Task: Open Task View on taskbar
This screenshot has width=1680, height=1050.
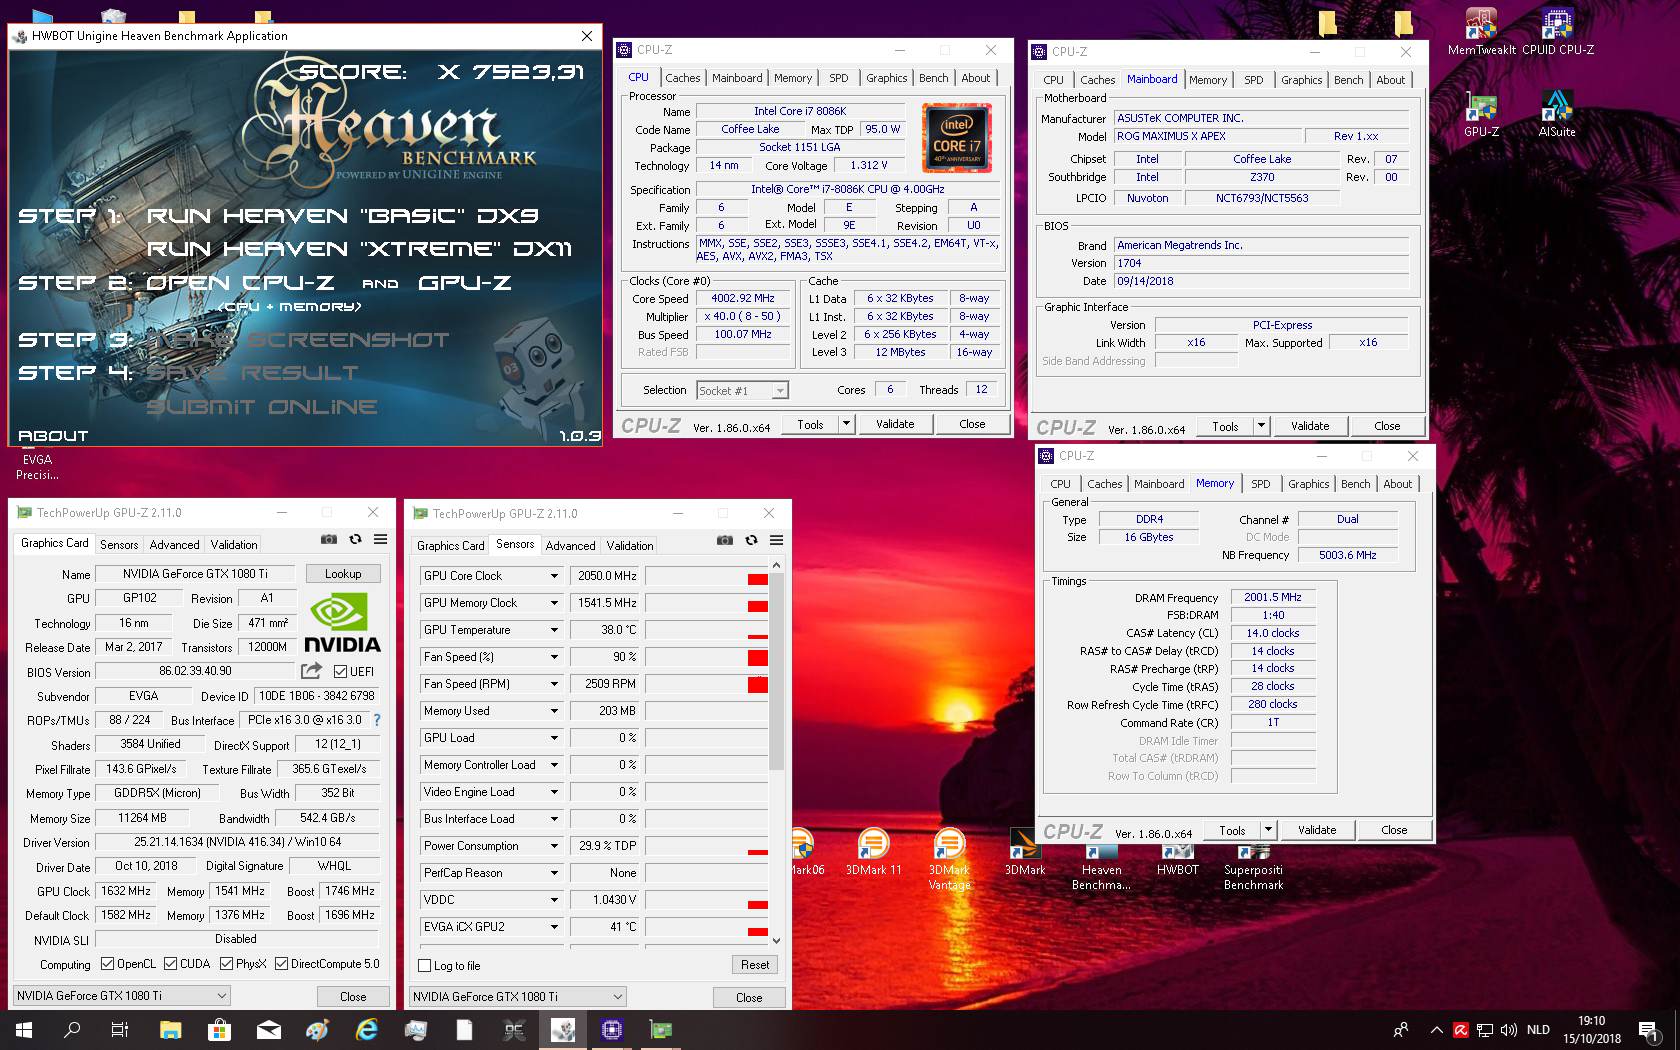Action: (120, 1029)
